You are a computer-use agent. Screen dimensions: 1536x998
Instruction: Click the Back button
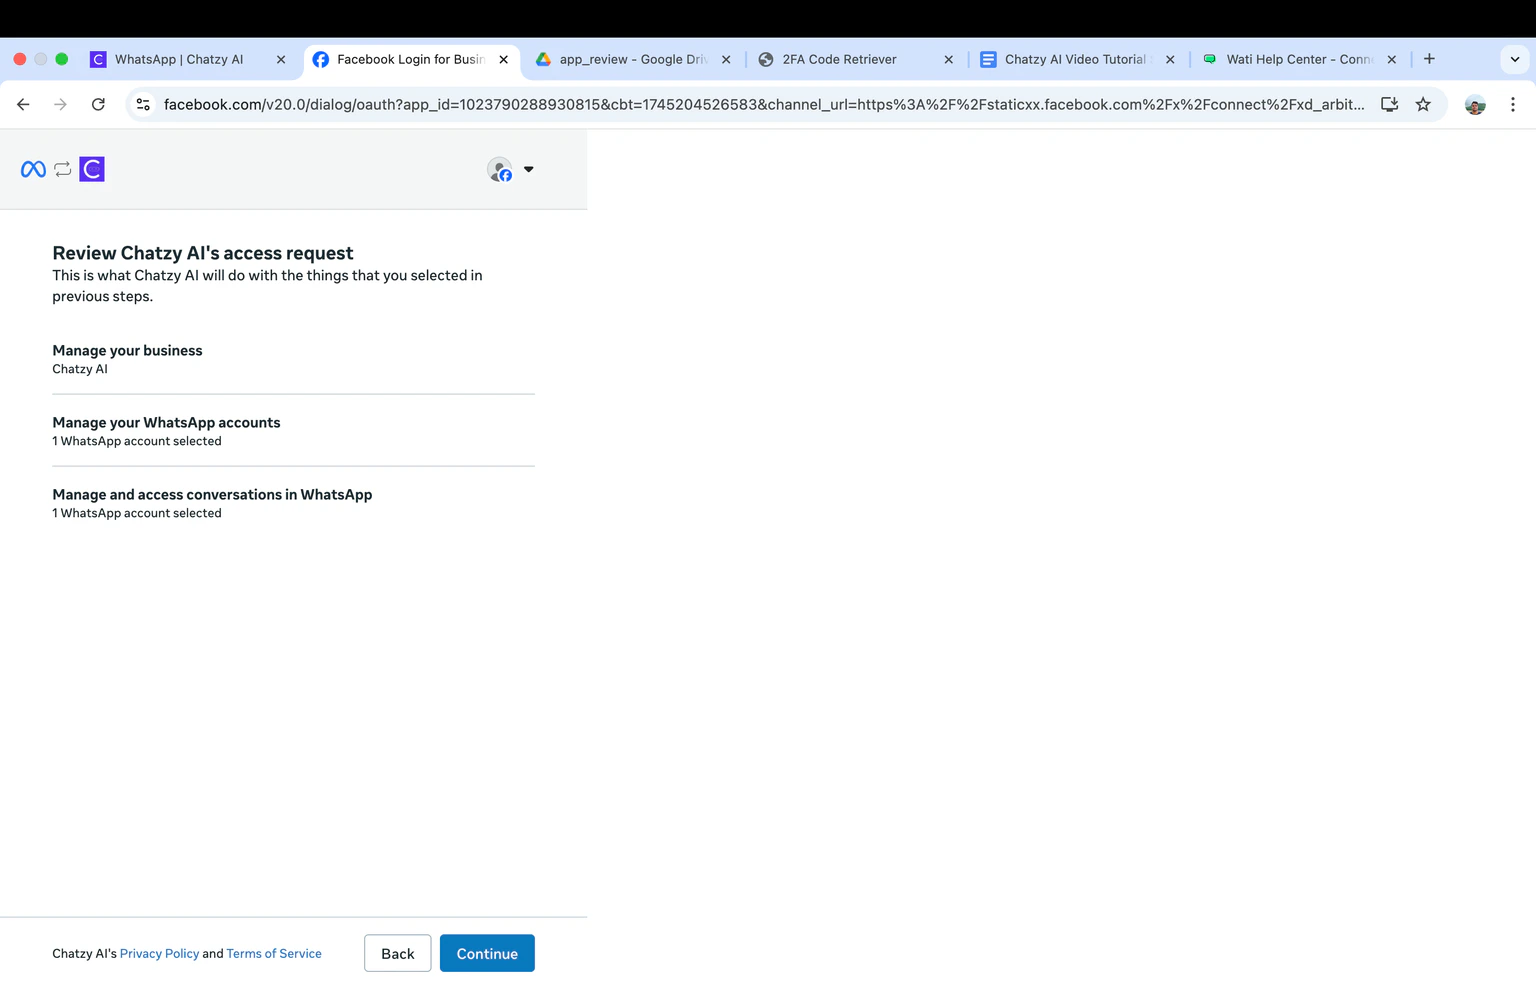(398, 953)
